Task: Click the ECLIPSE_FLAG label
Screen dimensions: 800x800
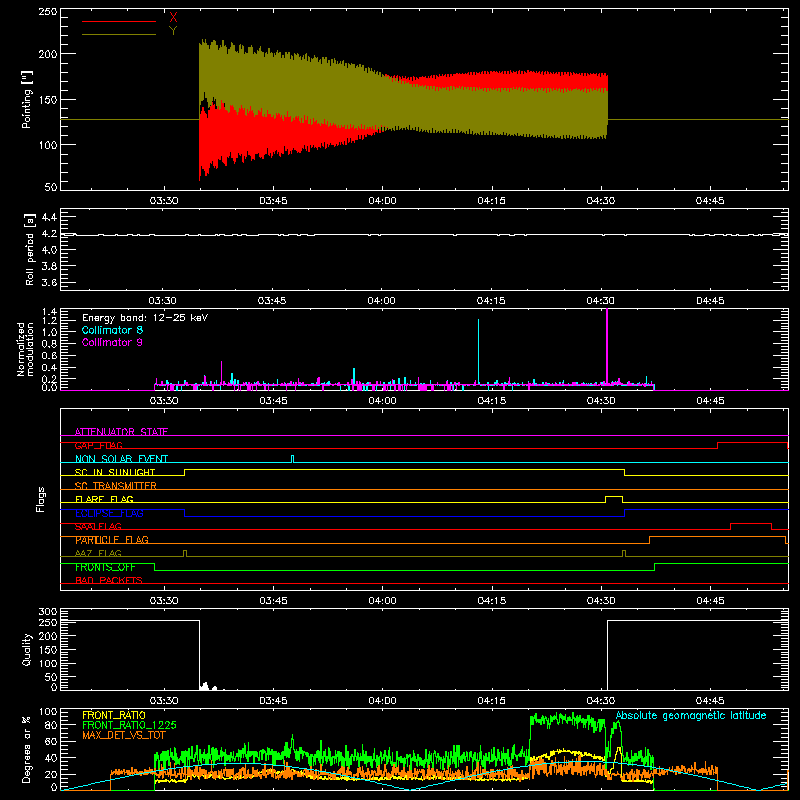Action: pyautogui.click(x=109, y=513)
